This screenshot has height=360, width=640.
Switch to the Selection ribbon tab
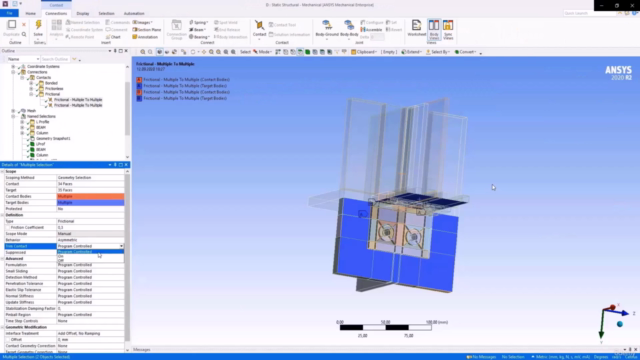[x=106, y=13]
